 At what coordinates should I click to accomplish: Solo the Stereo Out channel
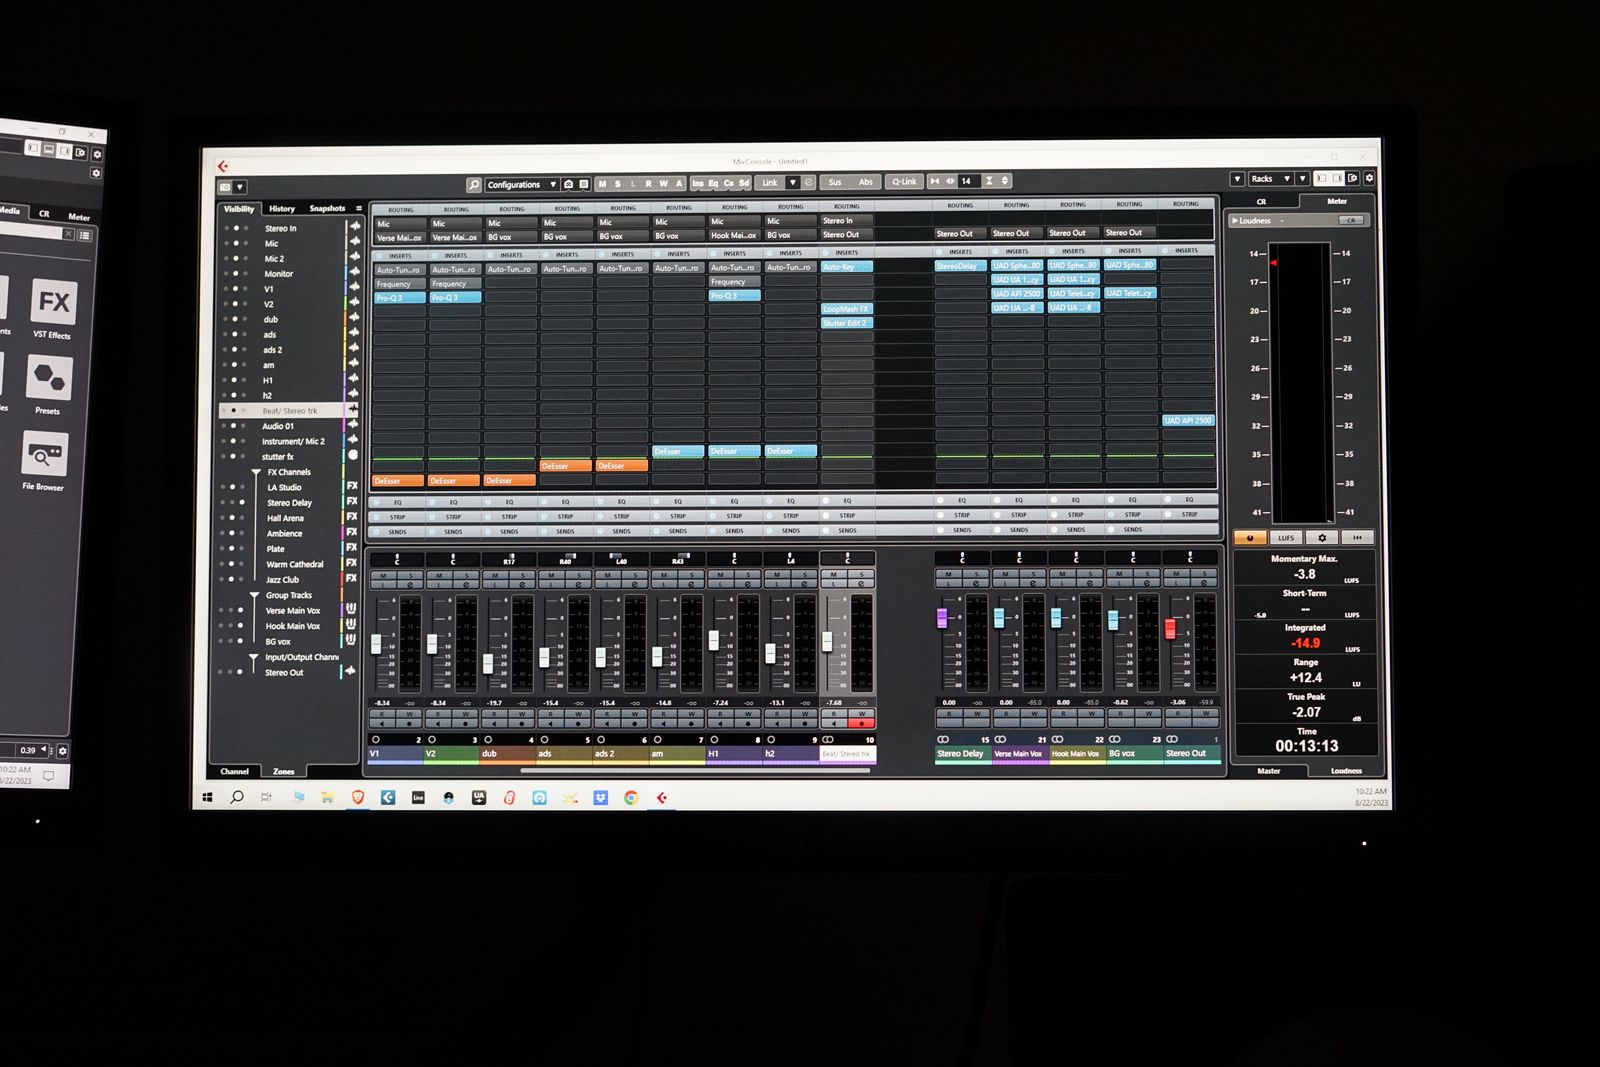pyautogui.click(x=1203, y=575)
